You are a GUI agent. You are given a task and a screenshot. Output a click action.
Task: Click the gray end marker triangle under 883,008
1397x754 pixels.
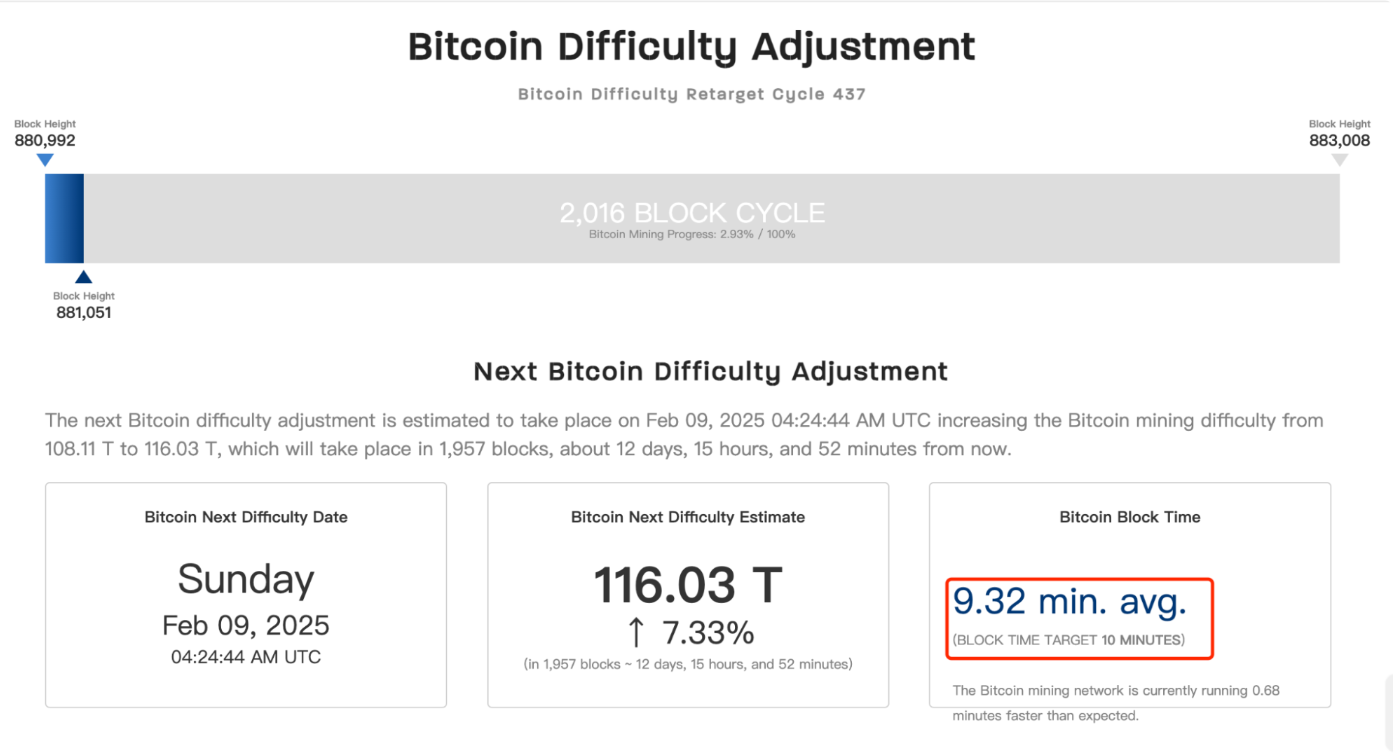point(1339,160)
